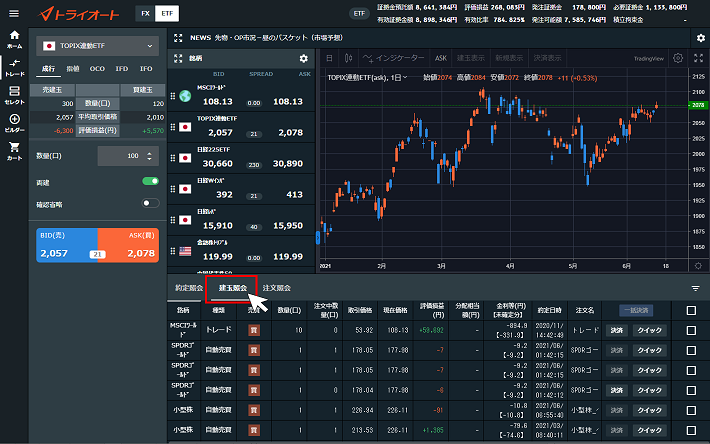Click the ETF badge in the top bar
710x444 pixels.
[359, 14]
